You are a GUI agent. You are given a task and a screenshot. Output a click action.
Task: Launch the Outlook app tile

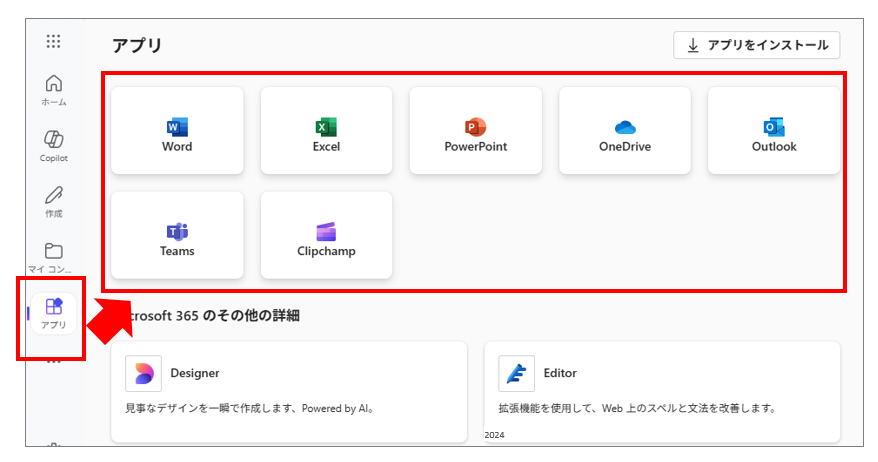point(774,130)
